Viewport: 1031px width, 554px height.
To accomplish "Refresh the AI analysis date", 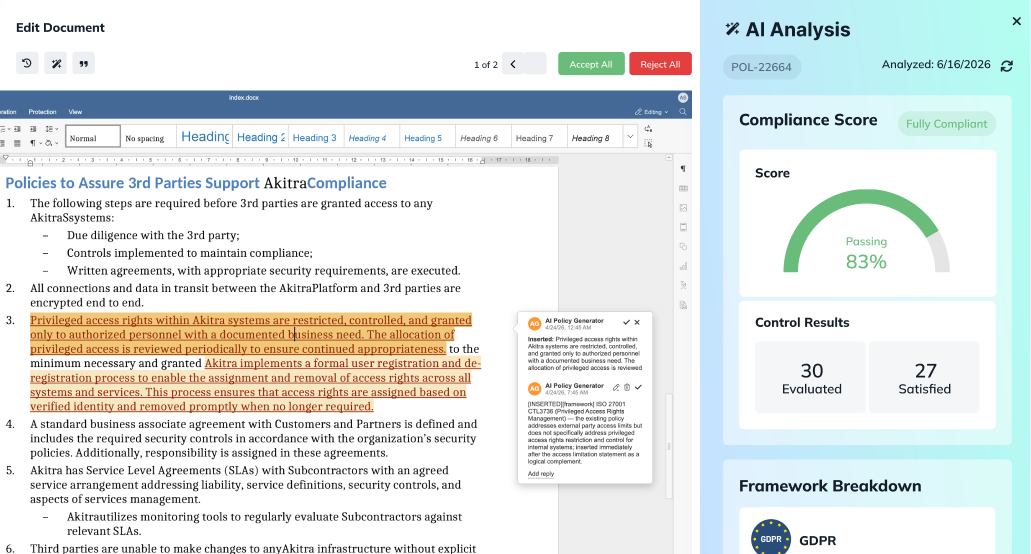I will point(1007,66).
